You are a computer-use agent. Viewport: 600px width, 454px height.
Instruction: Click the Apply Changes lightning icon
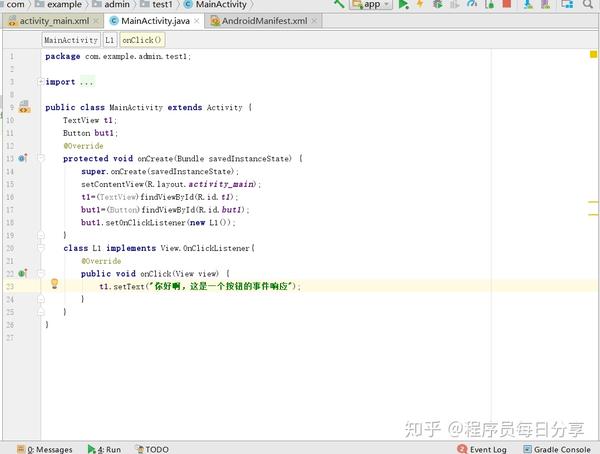point(420,4)
